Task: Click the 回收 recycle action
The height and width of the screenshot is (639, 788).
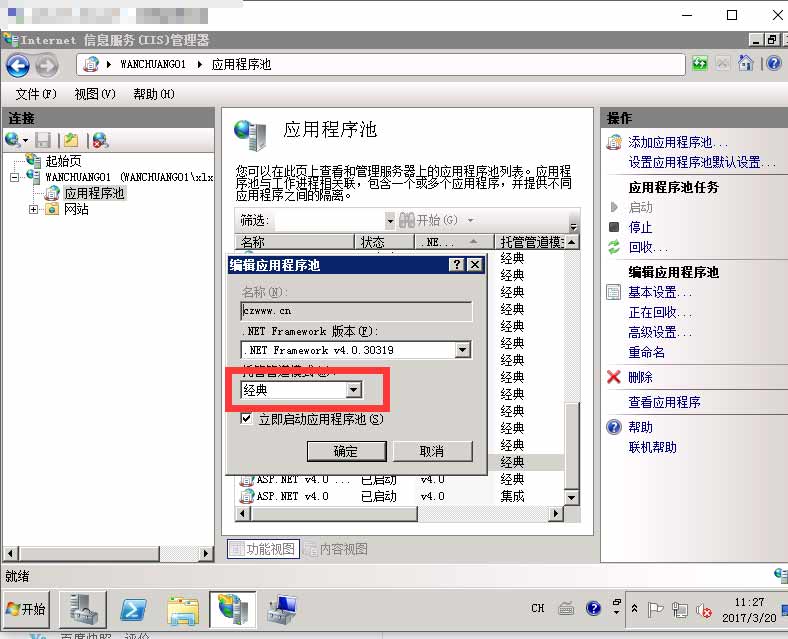Action: point(647,248)
